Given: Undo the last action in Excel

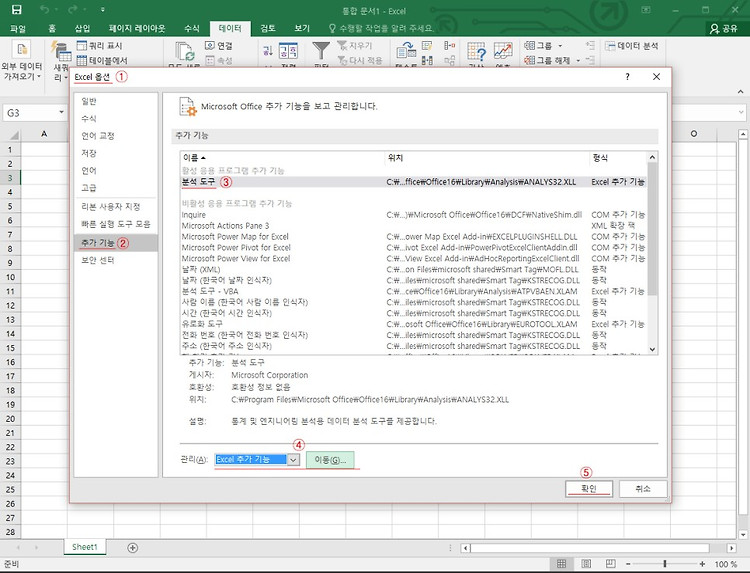Looking at the screenshot, I should point(44,10).
